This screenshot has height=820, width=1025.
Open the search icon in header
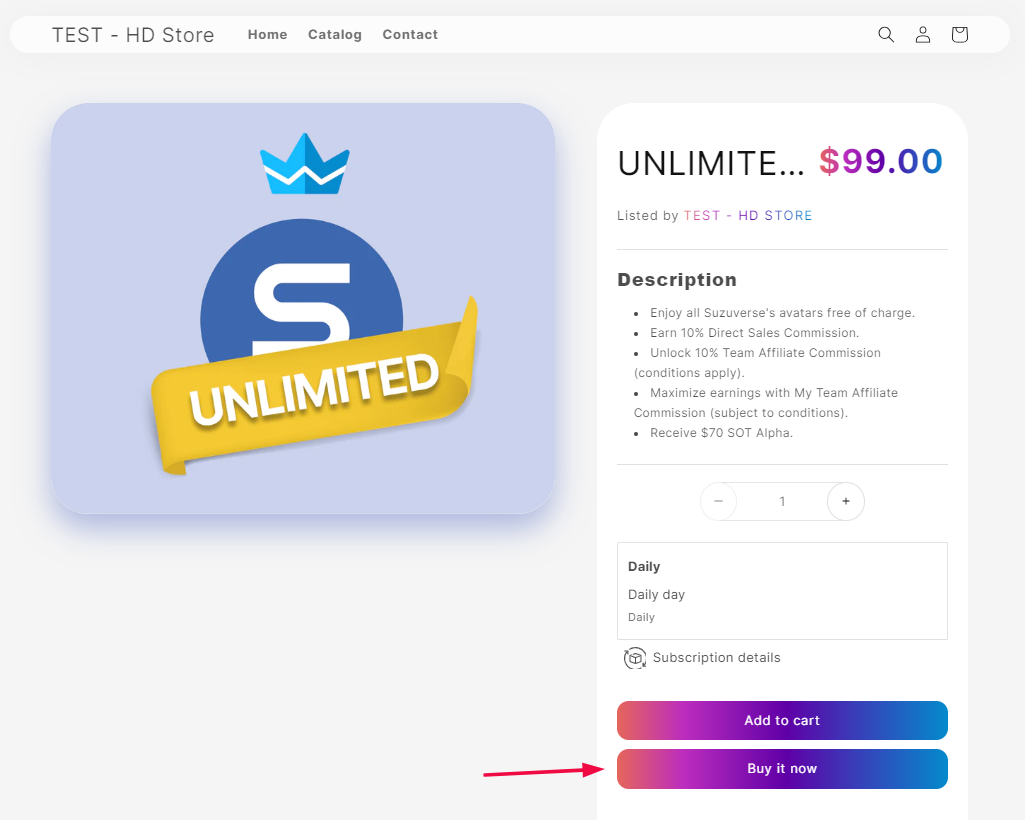click(886, 35)
